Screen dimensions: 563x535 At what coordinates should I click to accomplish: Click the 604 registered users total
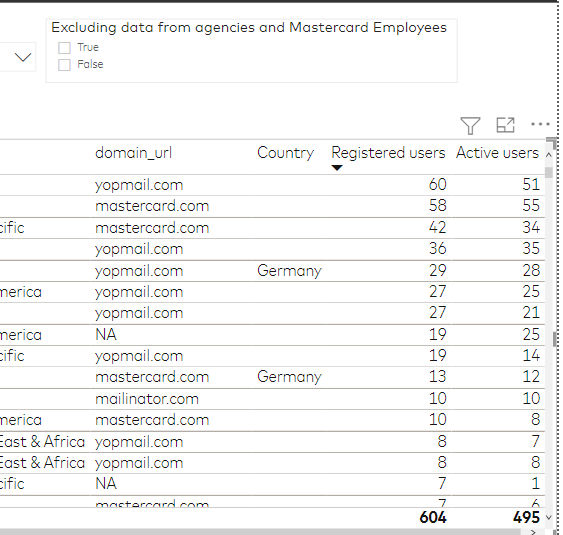433,517
